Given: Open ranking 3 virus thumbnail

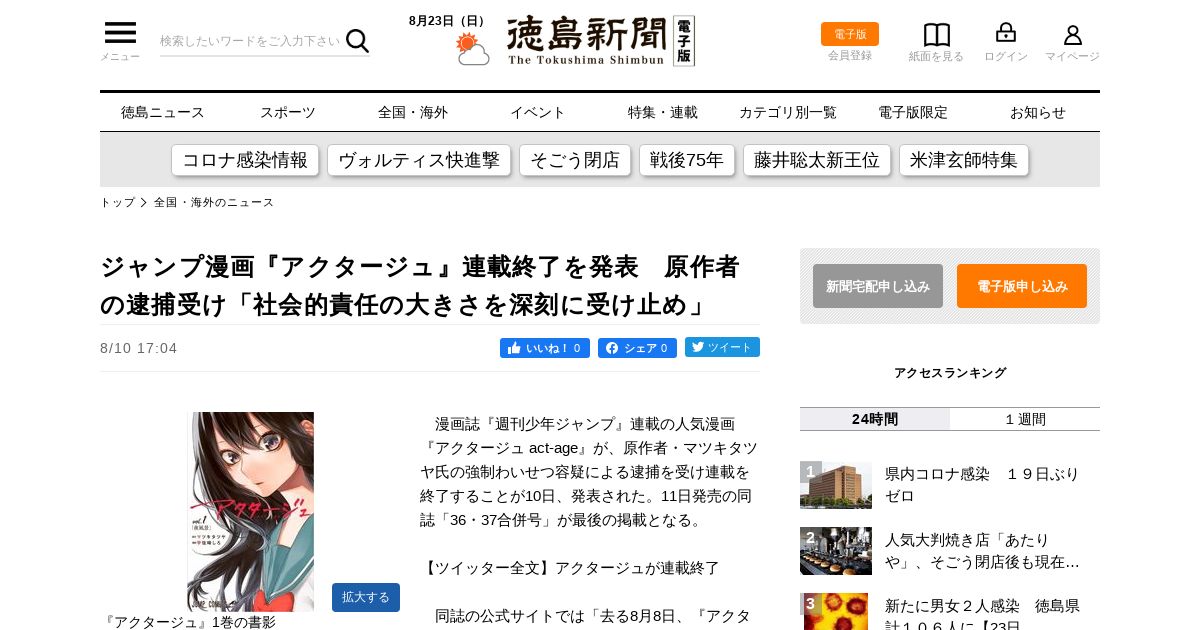Looking at the screenshot, I should pos(836,612).
